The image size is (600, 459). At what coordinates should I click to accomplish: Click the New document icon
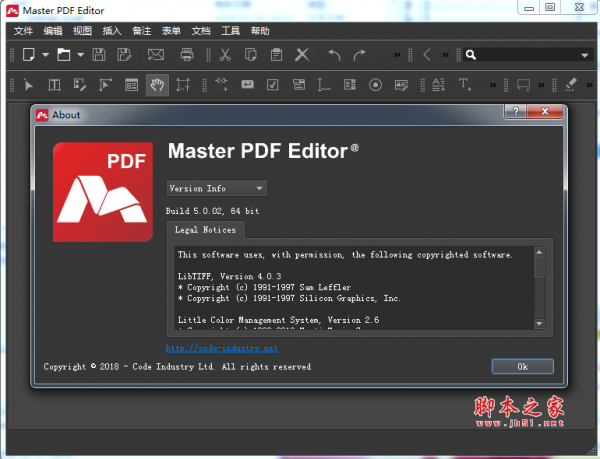[x=29, y=55]
